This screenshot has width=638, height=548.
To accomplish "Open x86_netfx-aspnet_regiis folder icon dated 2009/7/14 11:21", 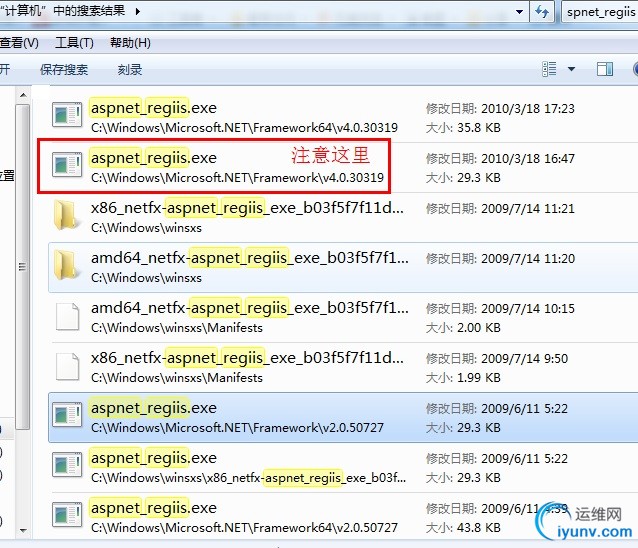I will [x=66, y=215].
